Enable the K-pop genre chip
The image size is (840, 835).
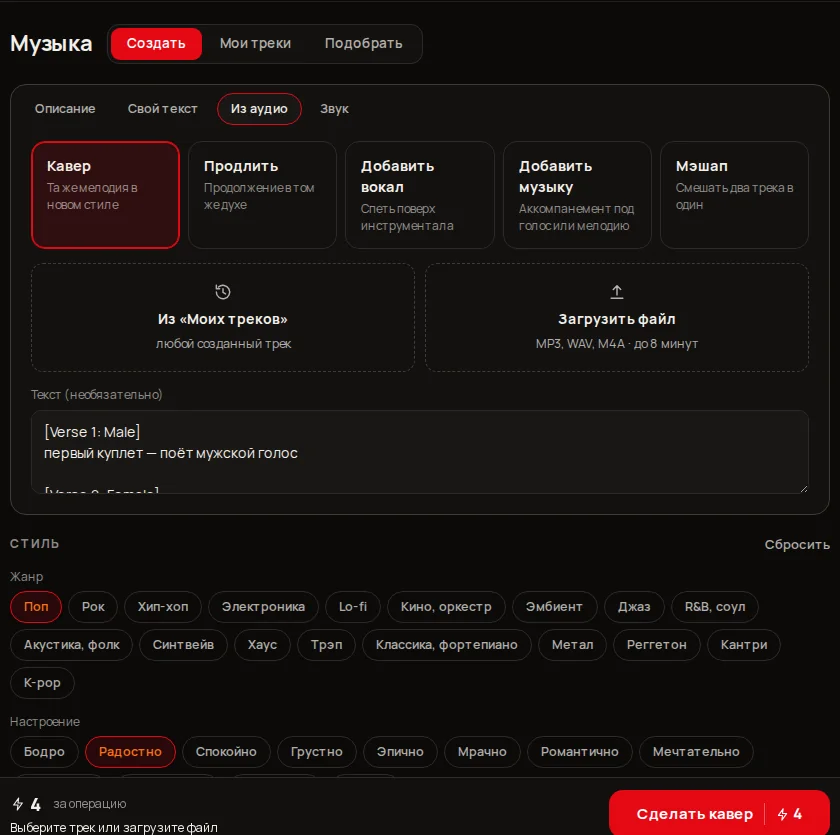click(x=42, y=683)
